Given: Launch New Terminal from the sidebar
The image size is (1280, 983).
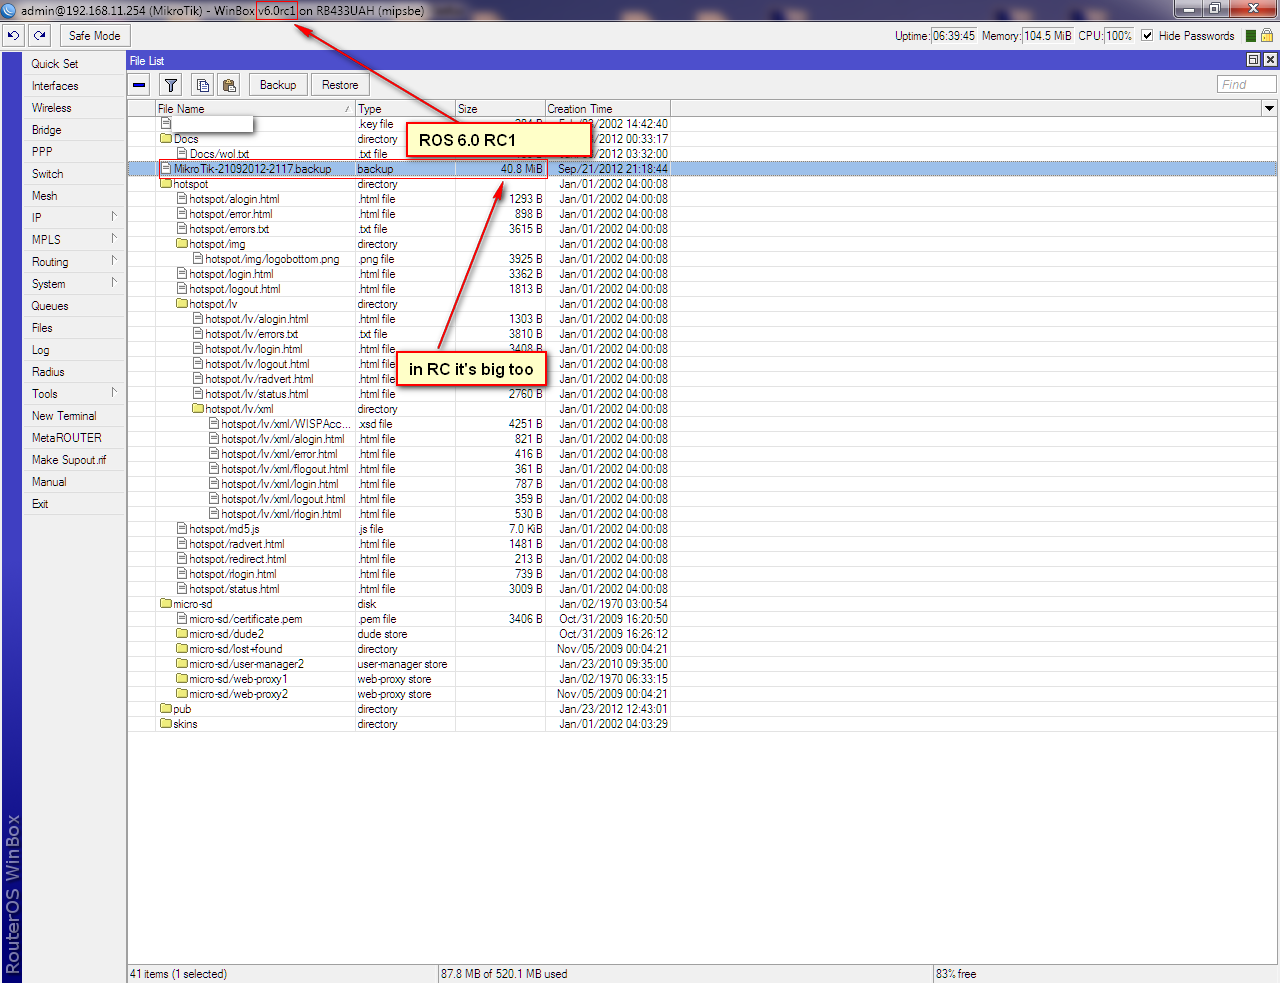Looking at the screenshot, I should pyautogui.click(x=64, y=416).
